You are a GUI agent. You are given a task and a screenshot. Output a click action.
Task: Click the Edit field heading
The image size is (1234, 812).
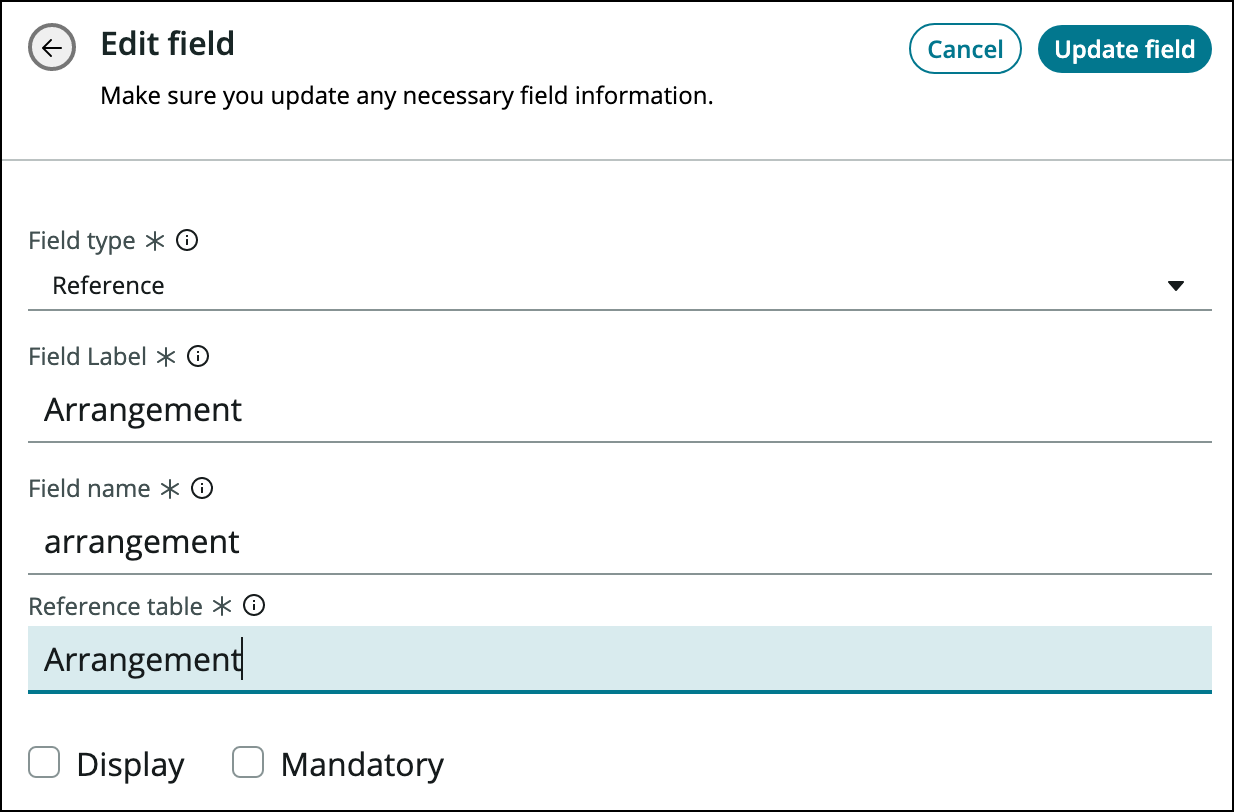pyautogui.click(x=168, y=44)
